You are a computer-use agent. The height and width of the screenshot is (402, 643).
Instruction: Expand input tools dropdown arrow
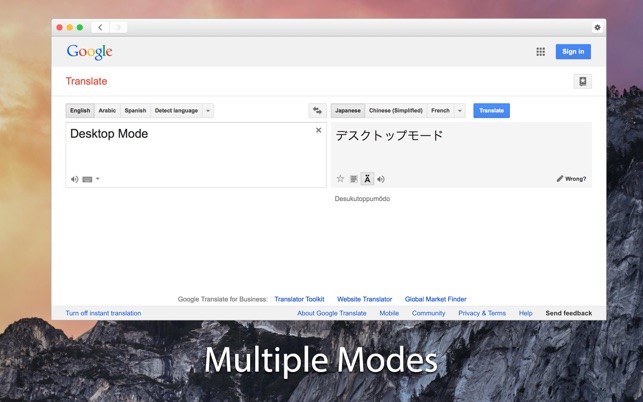(98, 179)
